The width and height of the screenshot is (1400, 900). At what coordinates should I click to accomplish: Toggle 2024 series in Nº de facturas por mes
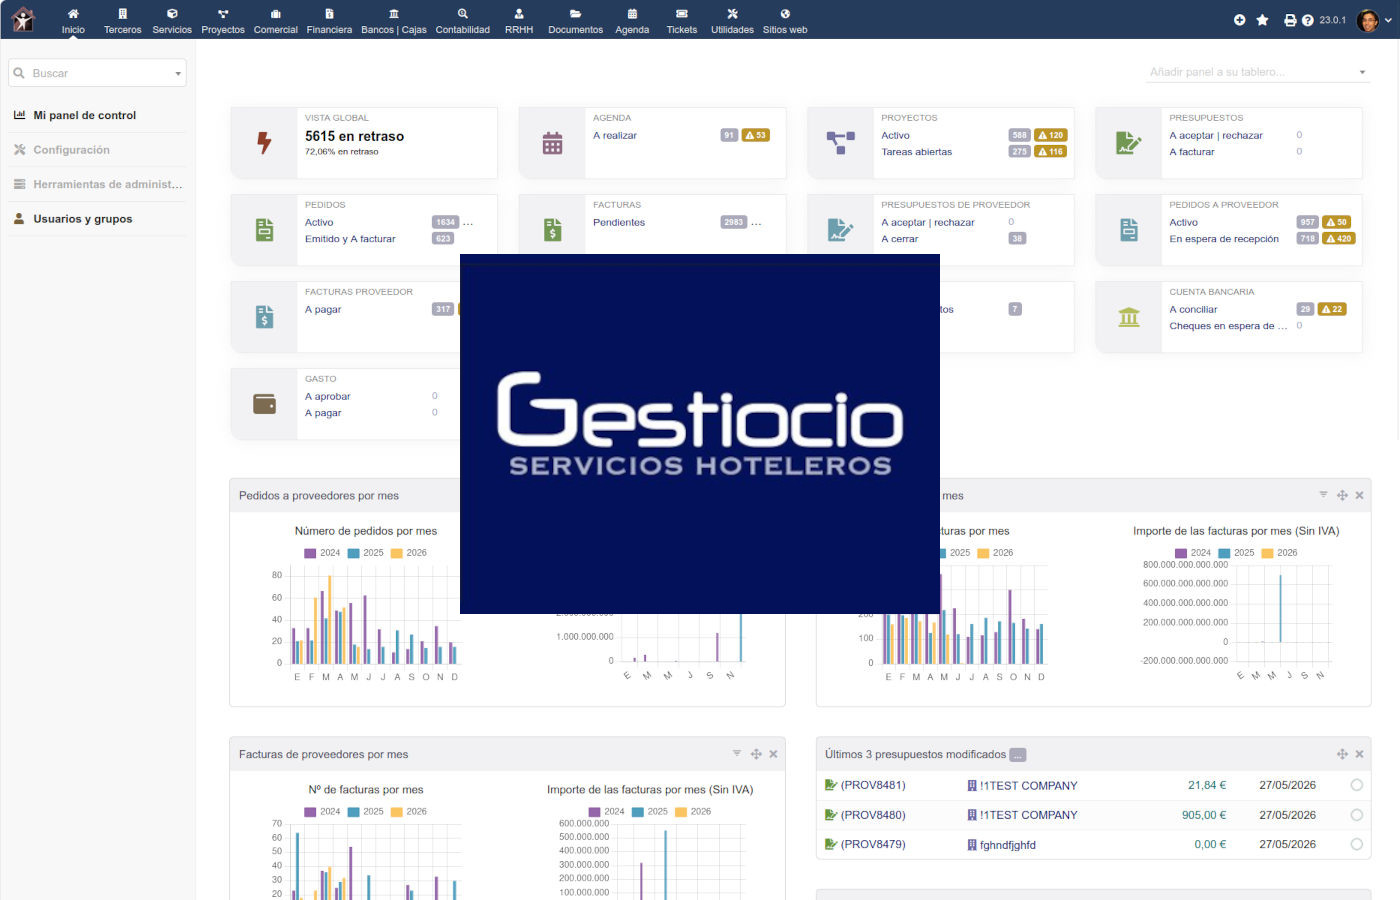tap(322, 812)
